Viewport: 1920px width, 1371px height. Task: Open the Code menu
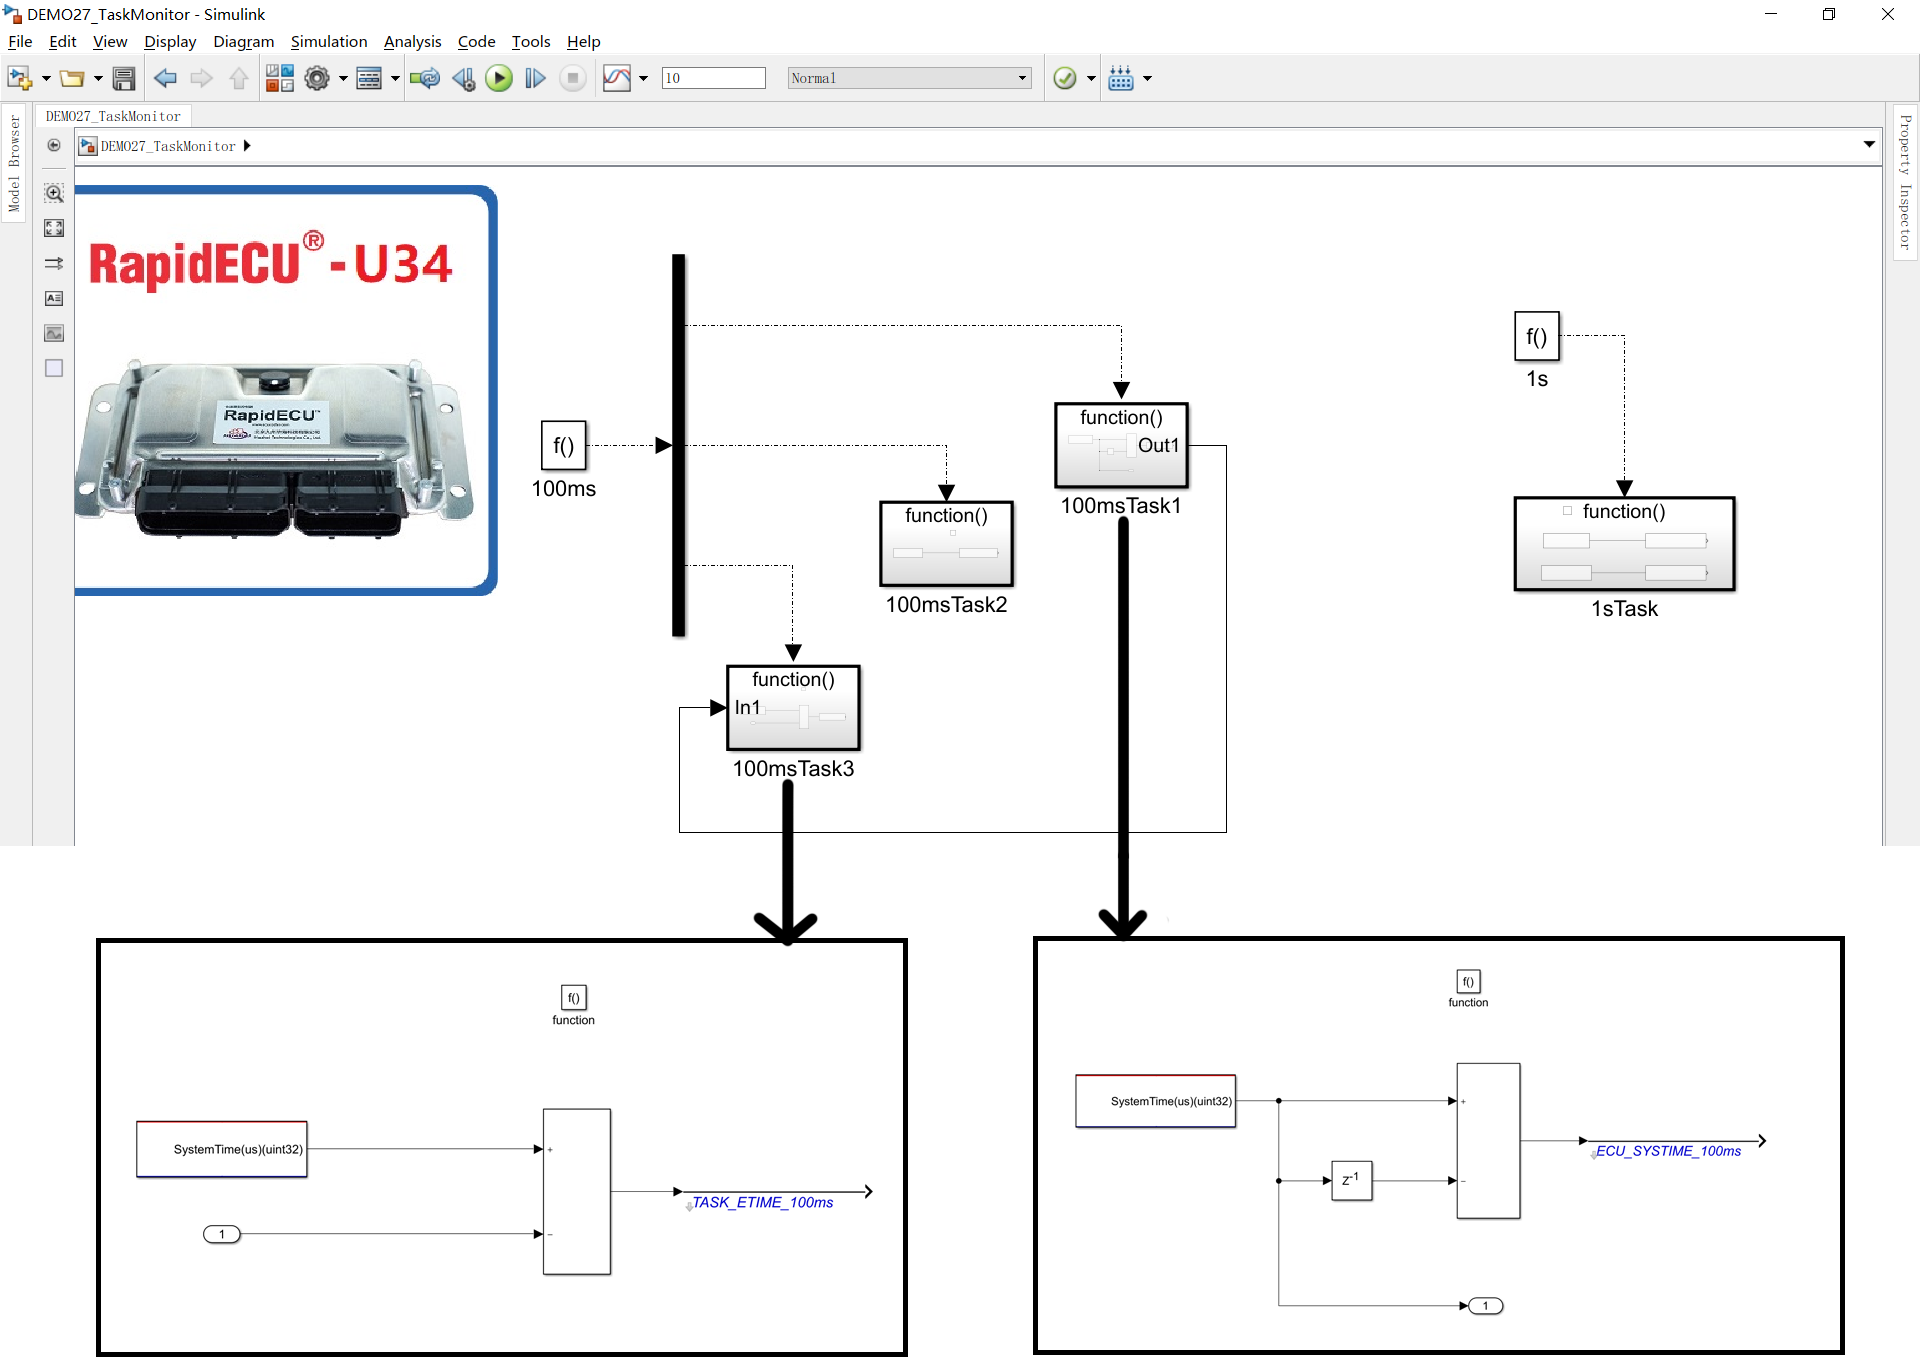[x=476, y=41]
